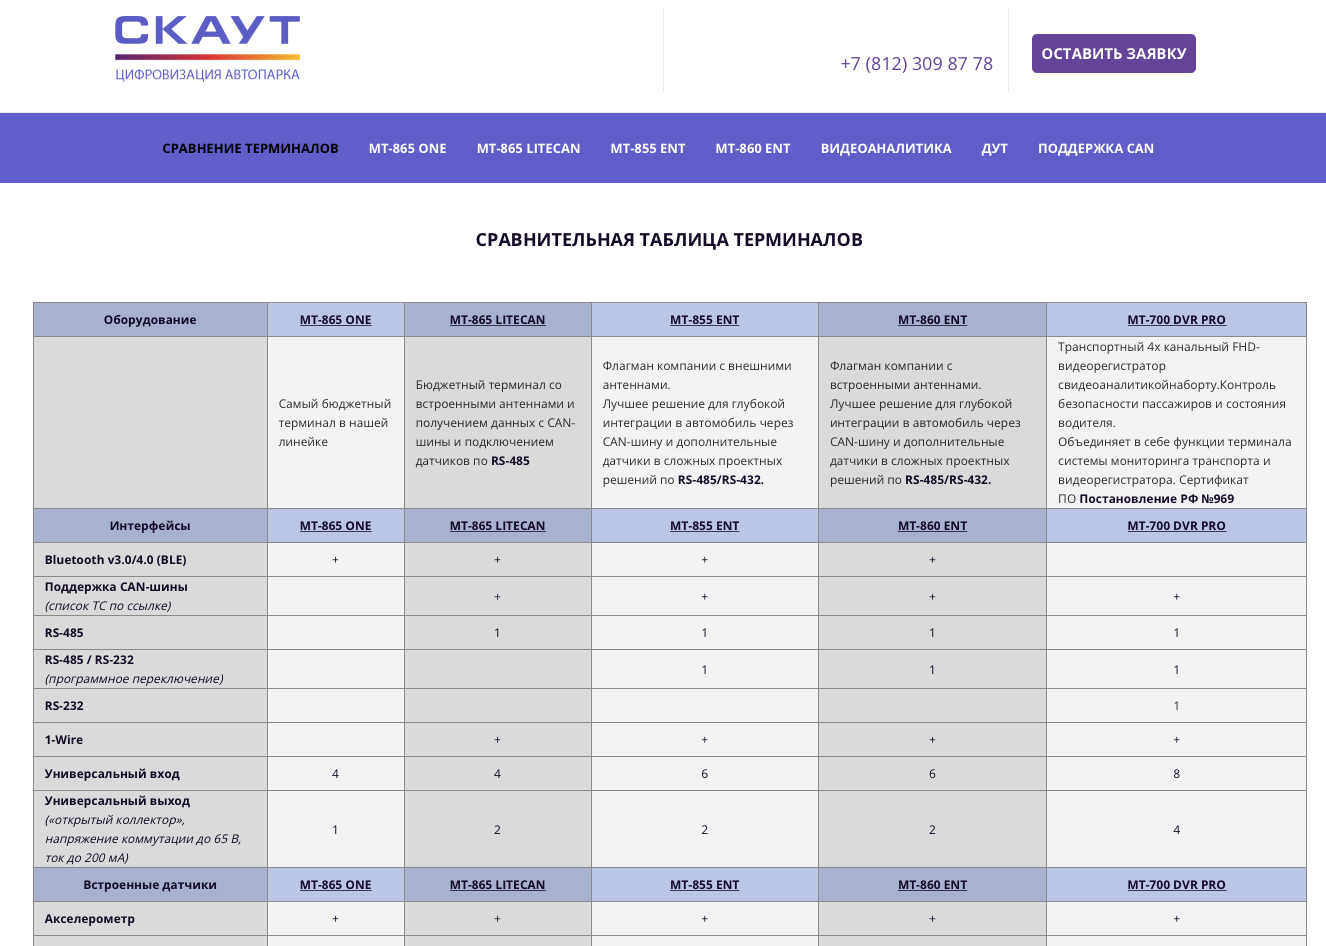1326x946 pixels.
Task: Click the Акселерометр '+' cell under MT-865 LITECAN
Action: (x=497, y=919)
